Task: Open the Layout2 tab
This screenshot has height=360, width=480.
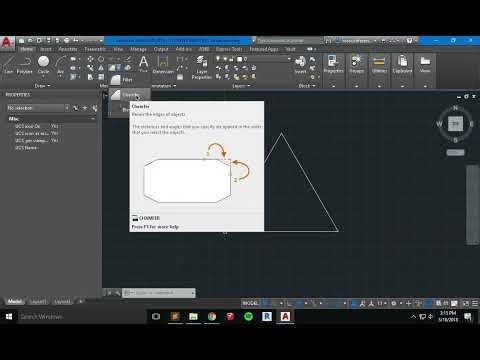Action: 62,302
